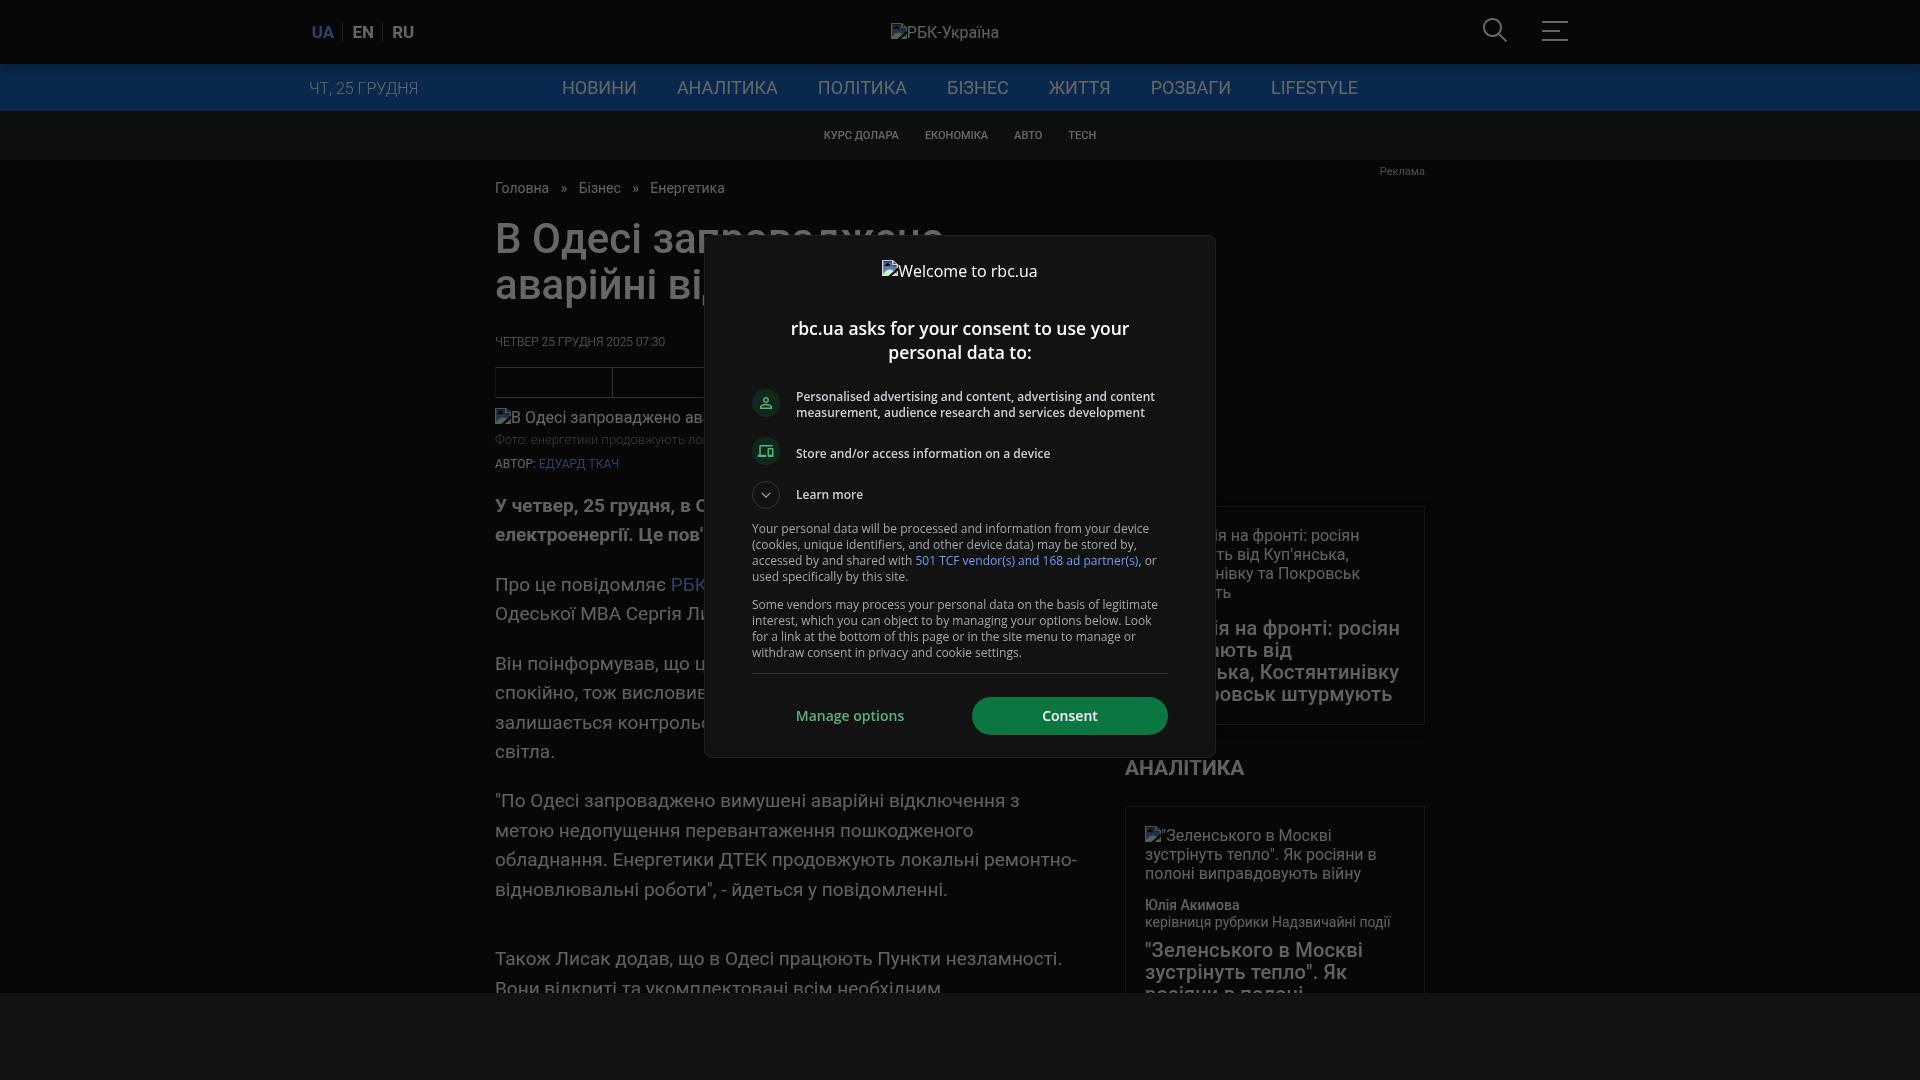1920x1080 pixels.
Task: Click the RBC-Ukraine logo in the header
Action: (x=944, y=33)
